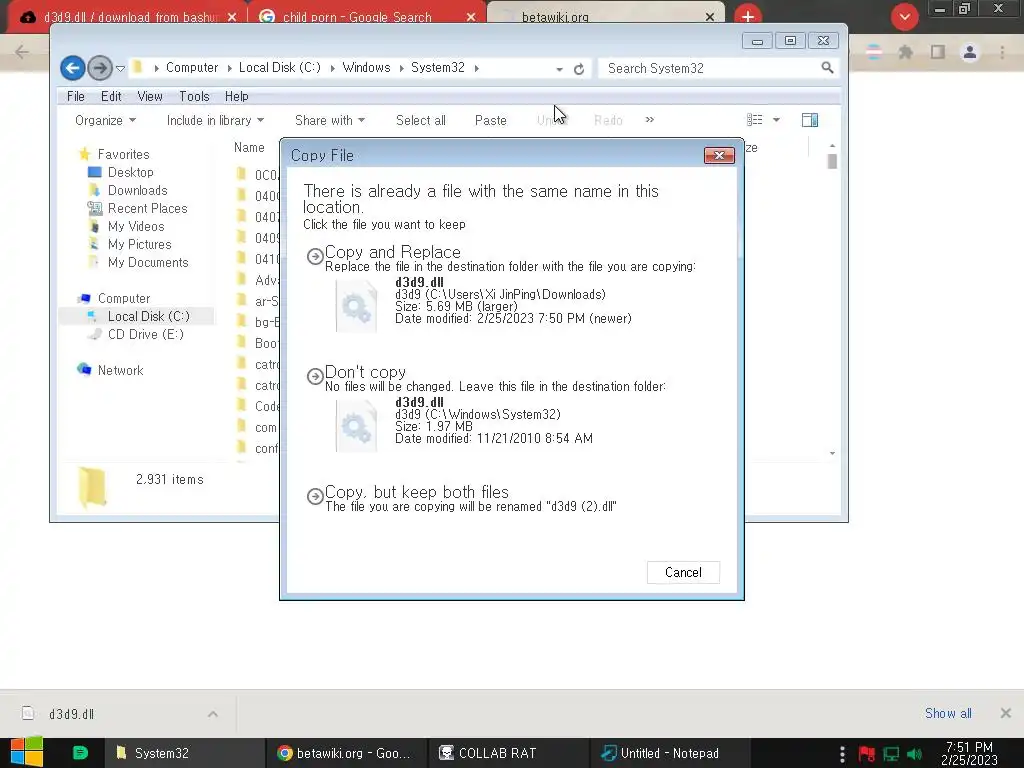The height and width of the screenshot is (768, 1024).
Task: Close the Chrome download bar
Action: click(x=1006, y=713)
